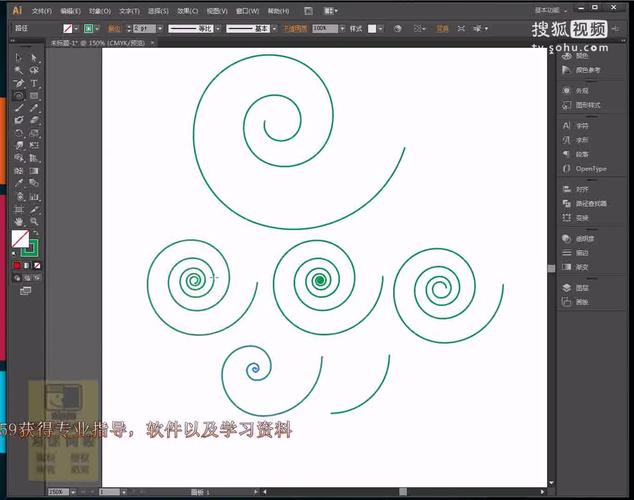The width and height of the screenshot is (634, 500).
Task: Select the Eraser tool
Action: pyautogui.click(x=34, y=120)
